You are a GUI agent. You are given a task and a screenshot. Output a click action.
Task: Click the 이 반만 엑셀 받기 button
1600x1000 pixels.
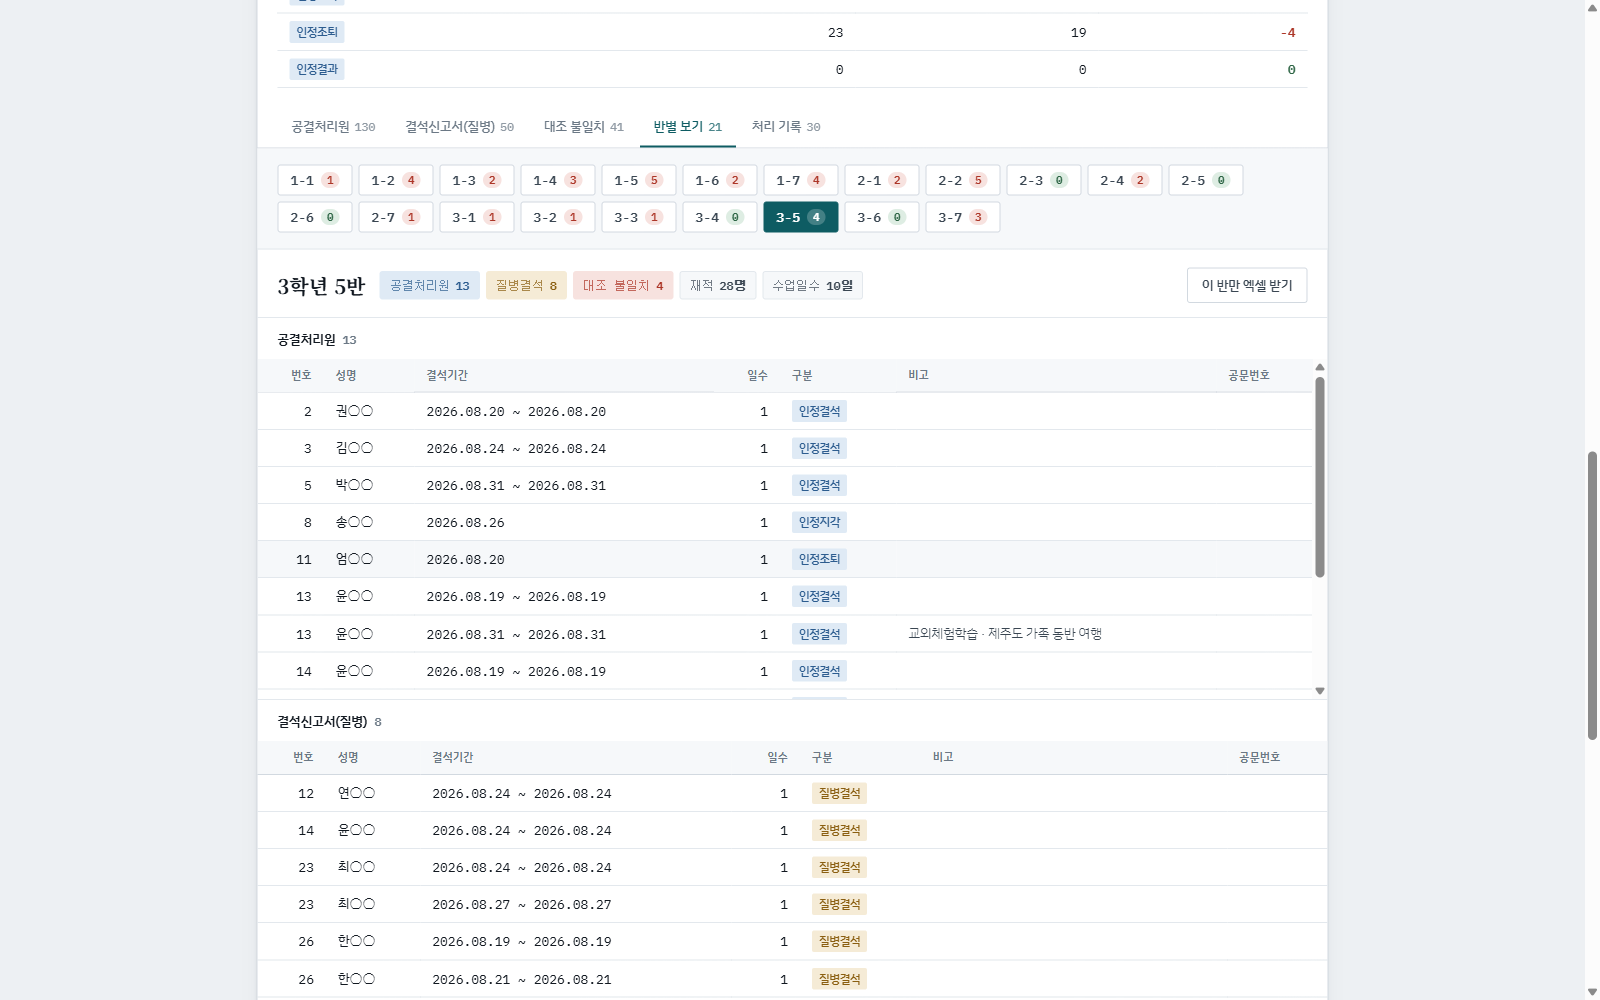tap(1247, 285)
